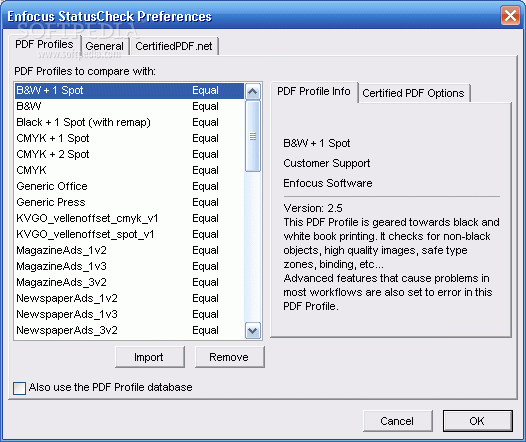Enable Also use the PDF Profile database
526x442 pixels.
point(19,388)
